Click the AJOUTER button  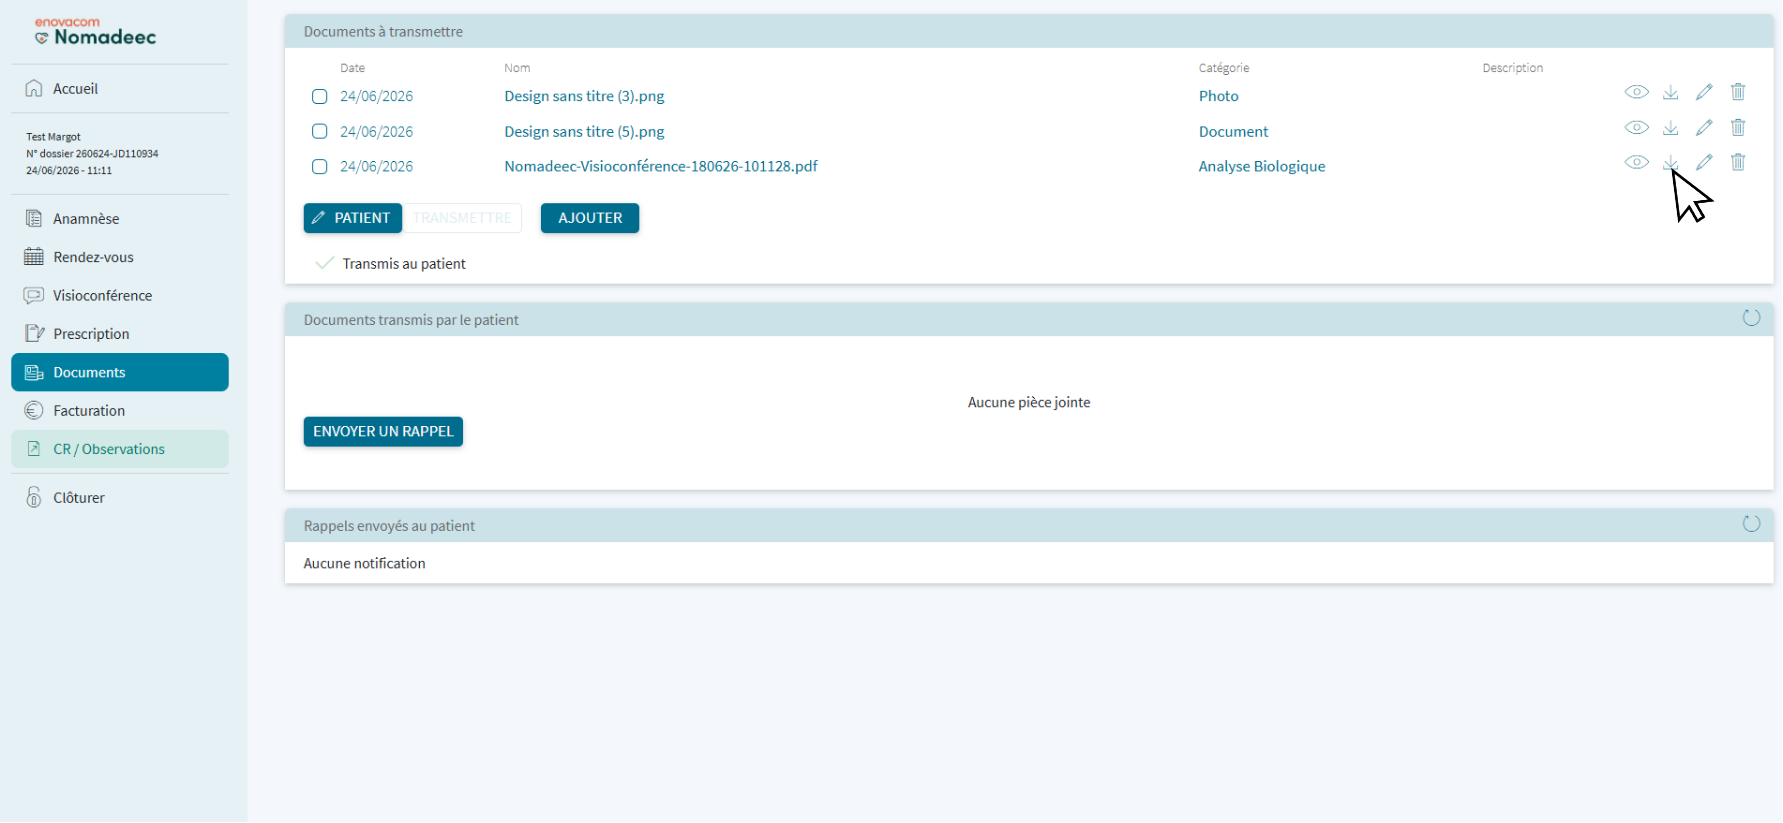pyautogui.click(x=590, y=218)
